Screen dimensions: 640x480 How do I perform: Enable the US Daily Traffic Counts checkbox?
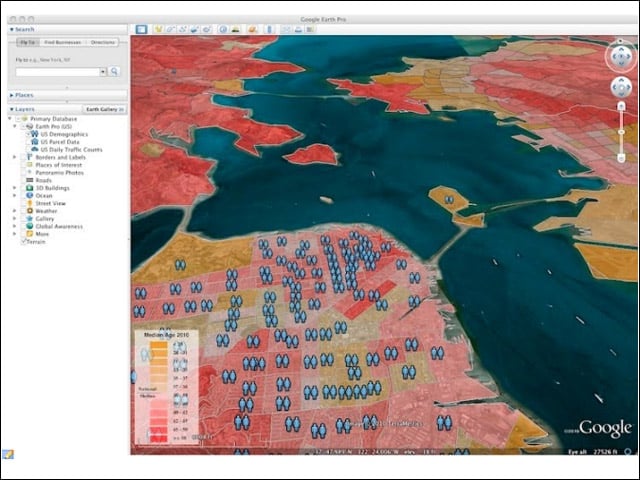pos(28,149)
